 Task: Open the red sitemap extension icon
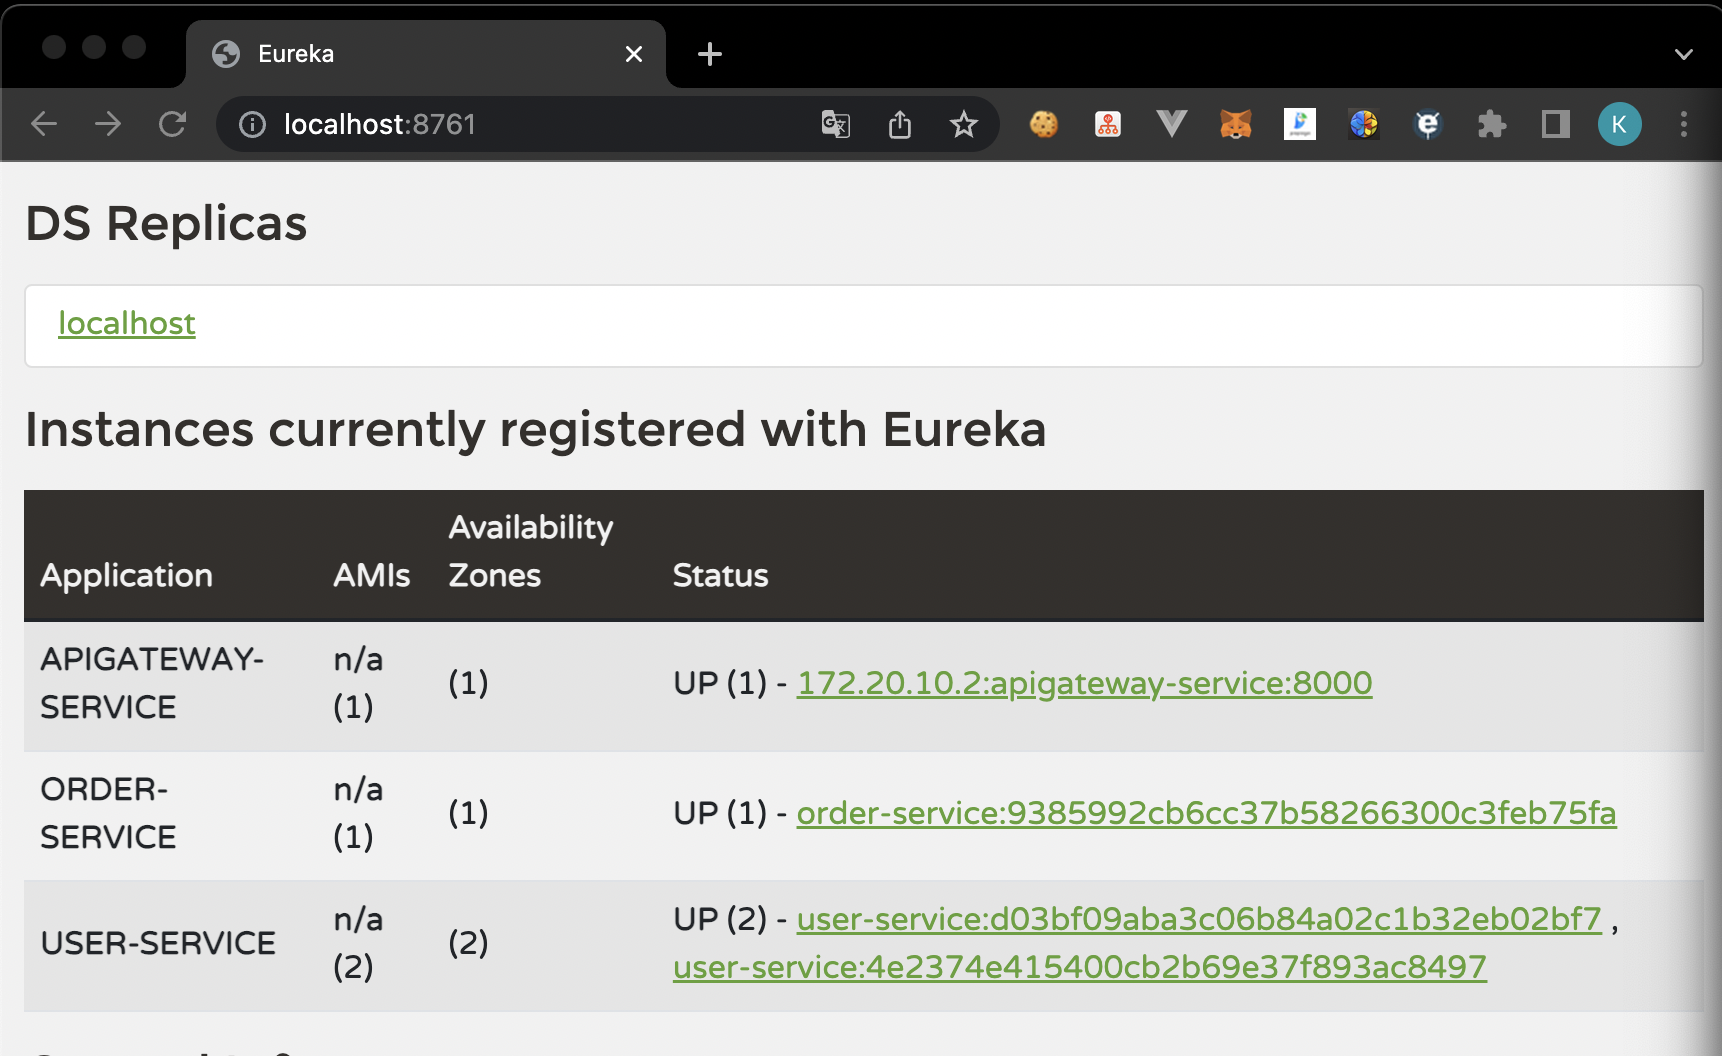(1108, 124)
